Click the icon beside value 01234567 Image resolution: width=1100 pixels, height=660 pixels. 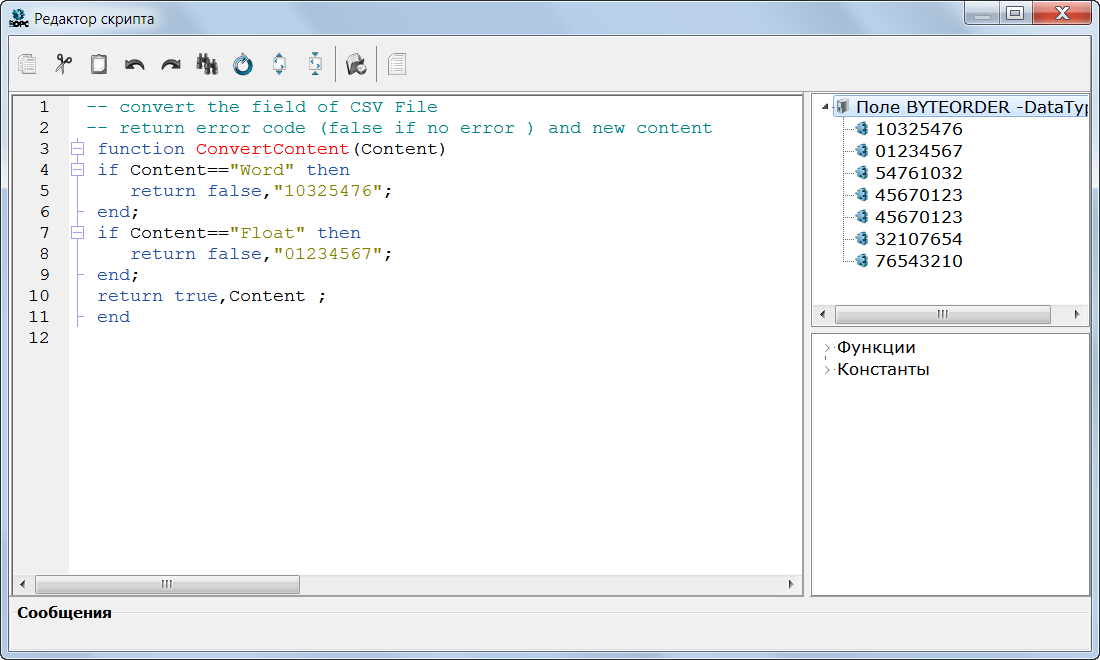(861, 150)
